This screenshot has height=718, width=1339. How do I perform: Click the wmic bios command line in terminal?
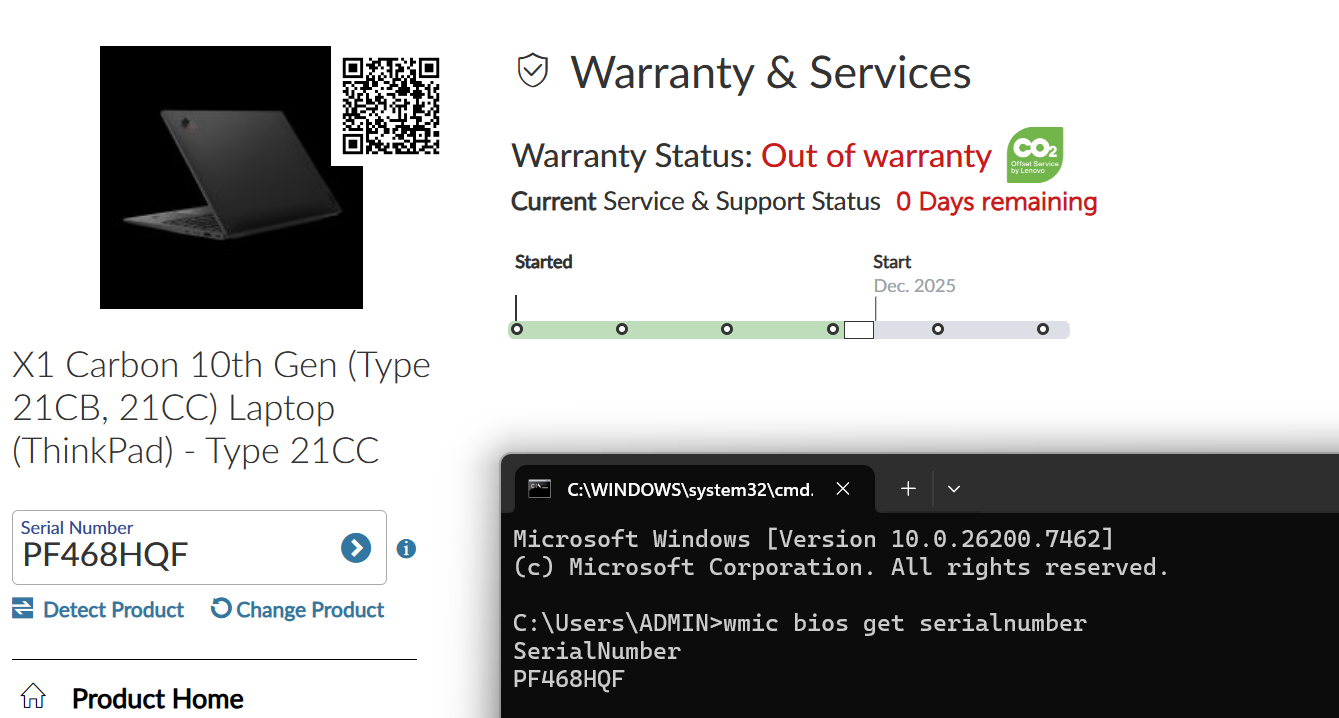click(799, 624)
